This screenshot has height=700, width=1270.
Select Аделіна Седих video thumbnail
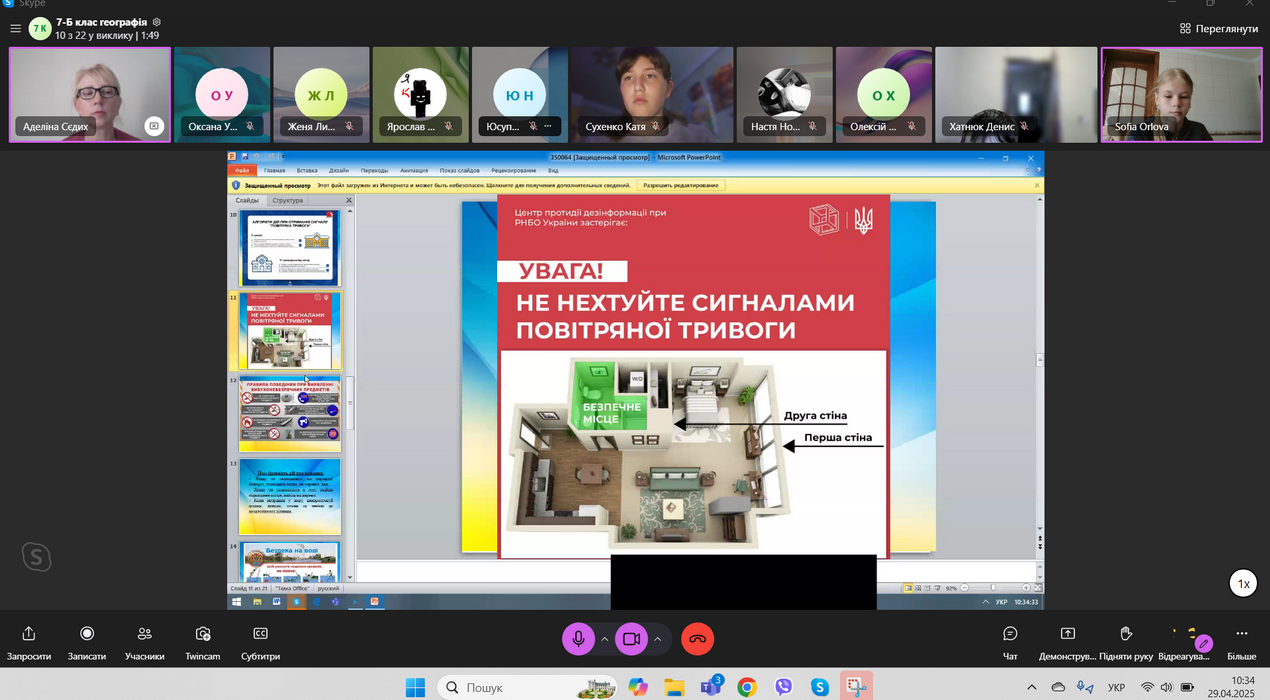(x=90, y=95)
